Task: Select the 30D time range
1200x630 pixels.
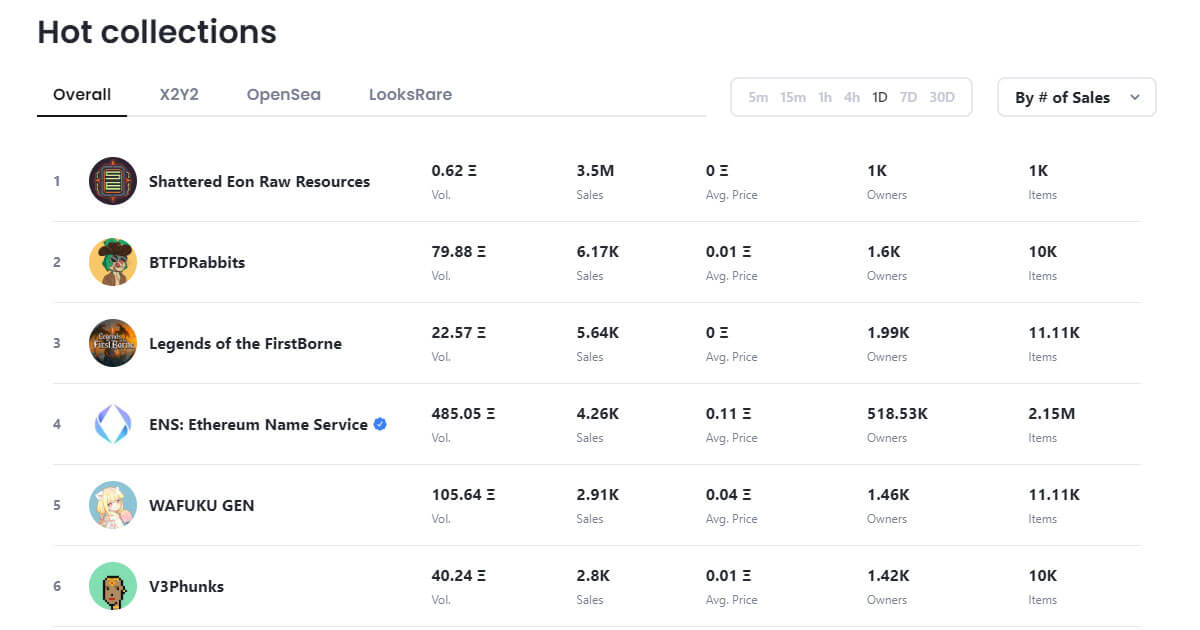Action: [x=942, y=97]
